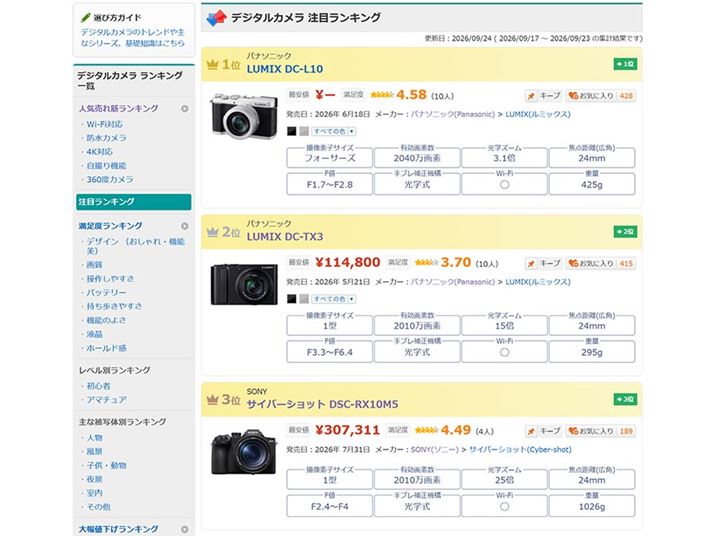The height and width of the screenshot is (536, 715).
Task: Open the 持ち歩きやすさ satisfaction ranking
Action: pyautogui.click(x=114, y=306)
